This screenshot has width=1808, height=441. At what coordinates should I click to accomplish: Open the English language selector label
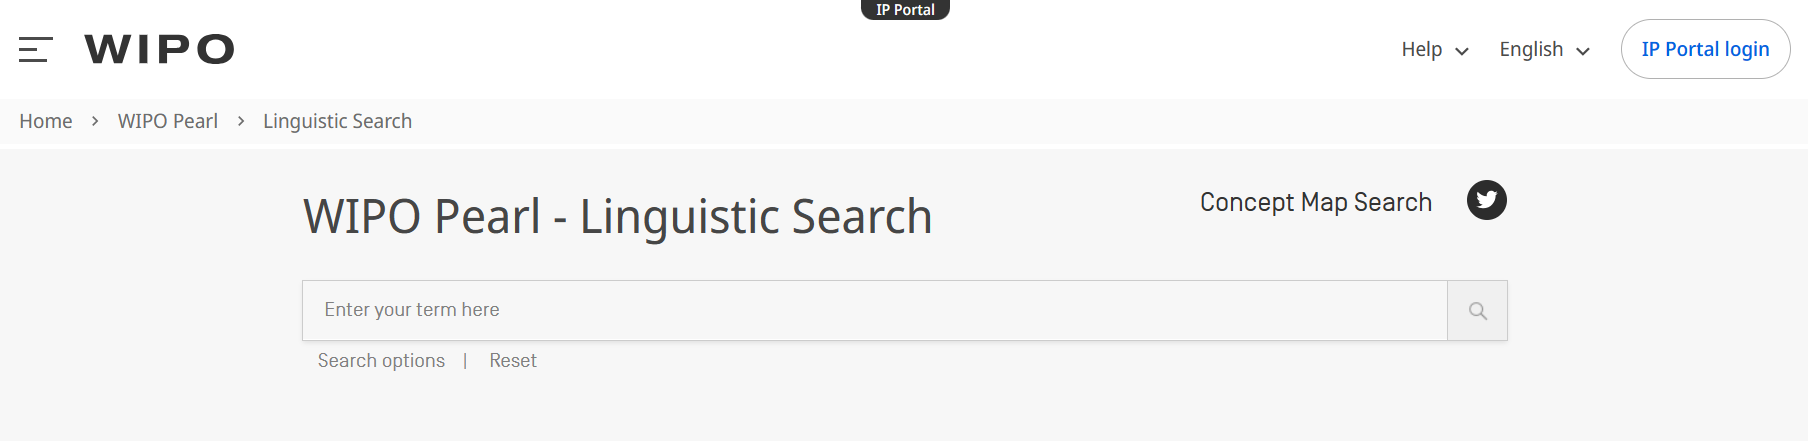(1530, 49)
